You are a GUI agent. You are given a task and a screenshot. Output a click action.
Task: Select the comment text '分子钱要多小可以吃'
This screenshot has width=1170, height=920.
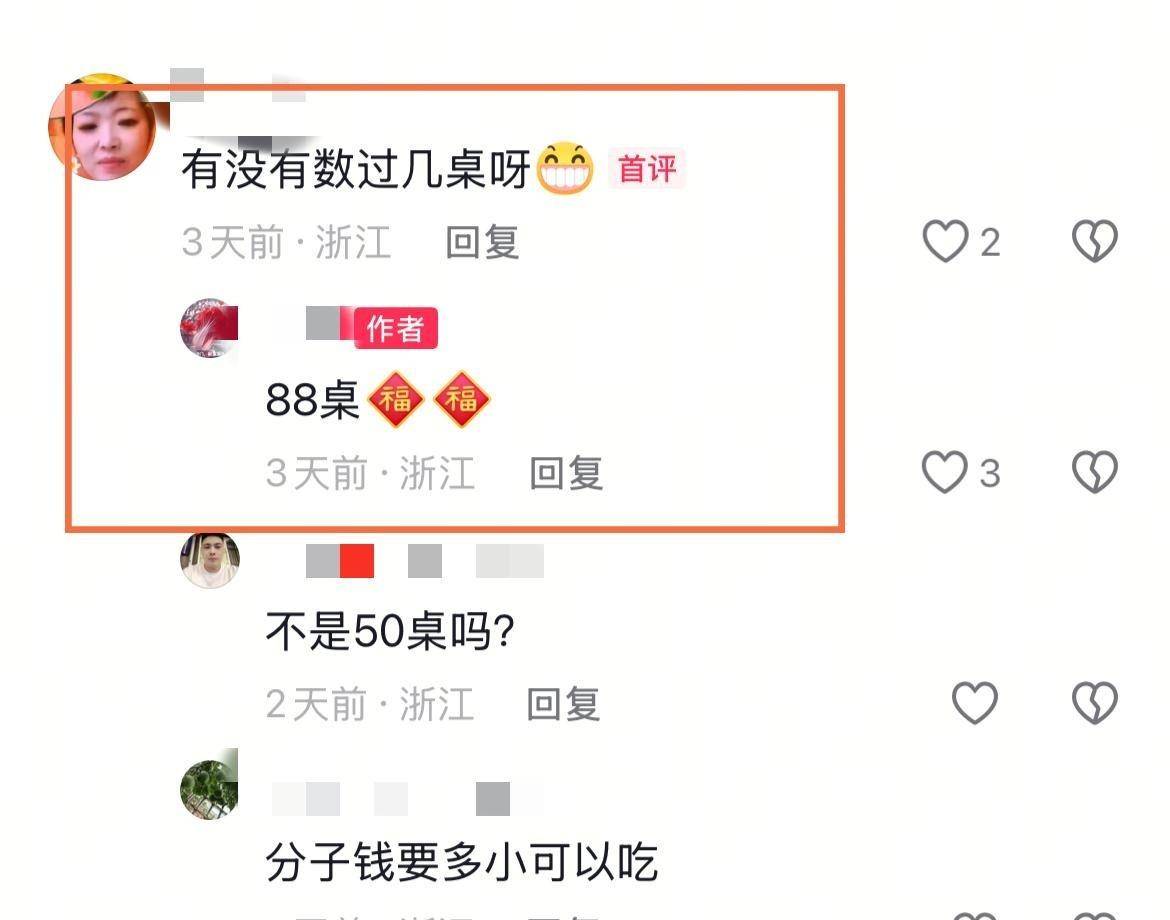tap(462, 862)
